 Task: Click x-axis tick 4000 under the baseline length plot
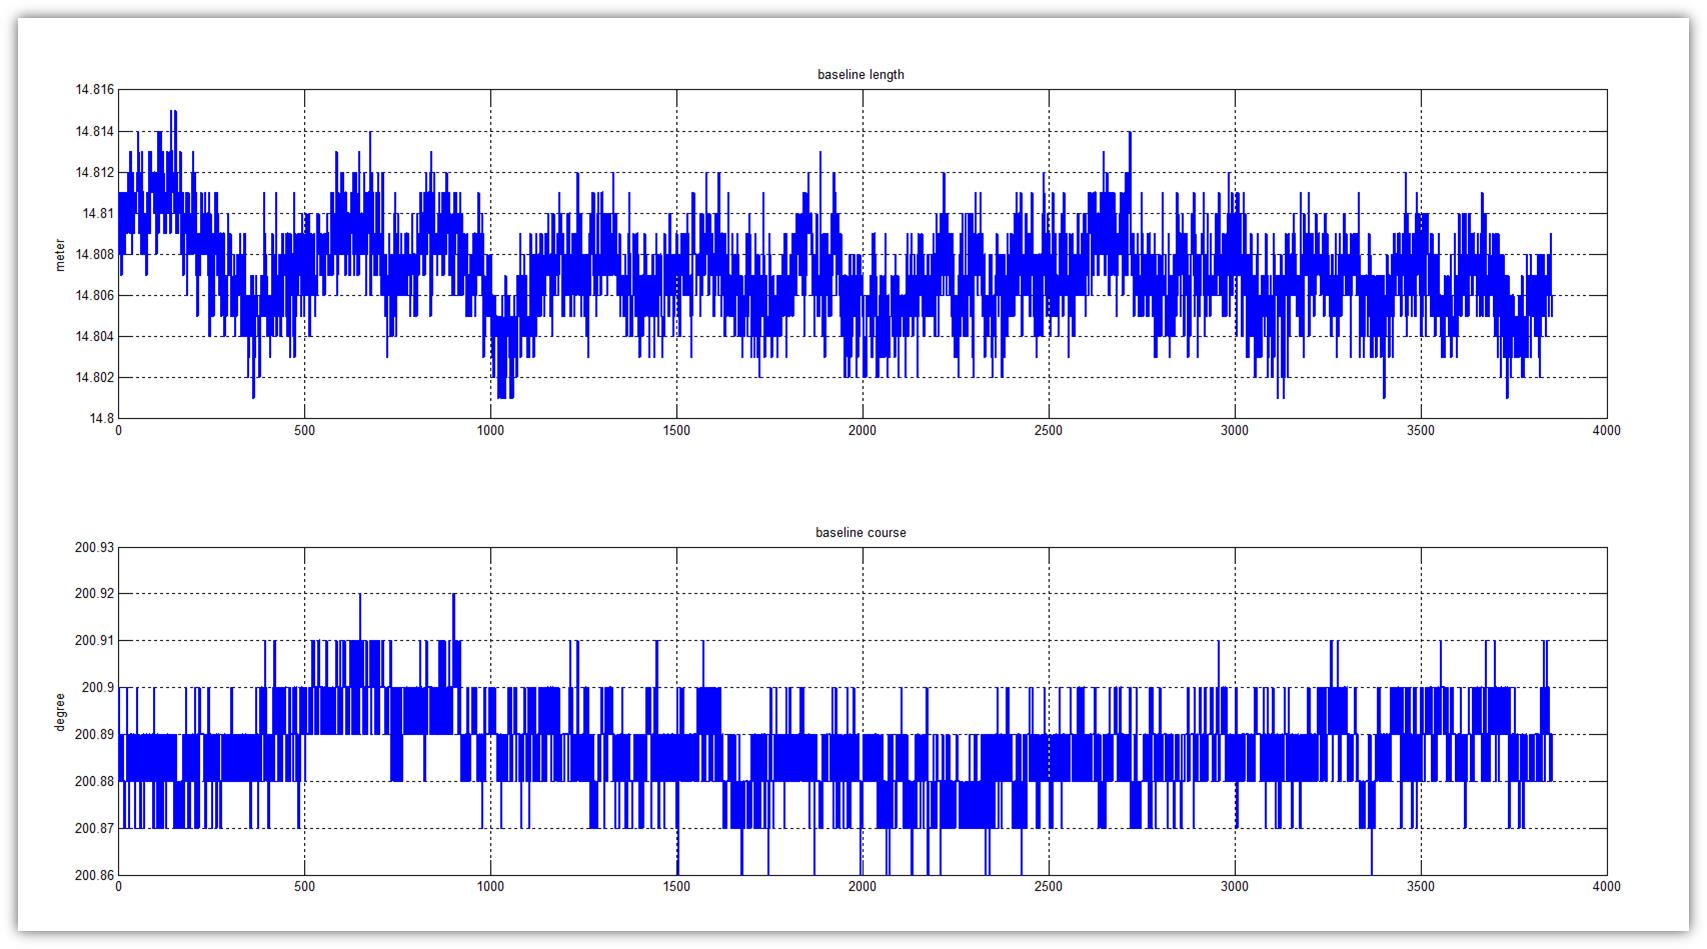pyautogui.click(x=1606, y=431)
